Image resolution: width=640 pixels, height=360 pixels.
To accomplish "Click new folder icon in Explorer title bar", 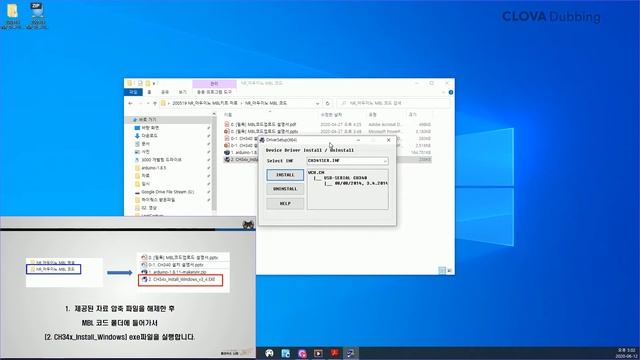I will tap(148, 83).
